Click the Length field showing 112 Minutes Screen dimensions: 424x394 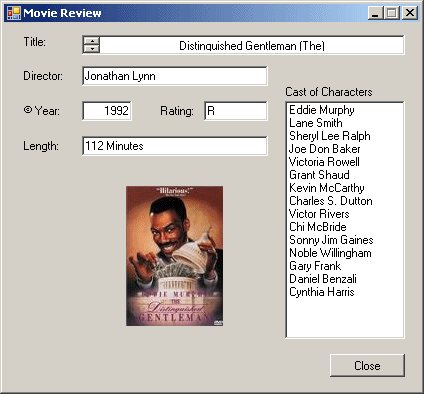coord(175,146)
